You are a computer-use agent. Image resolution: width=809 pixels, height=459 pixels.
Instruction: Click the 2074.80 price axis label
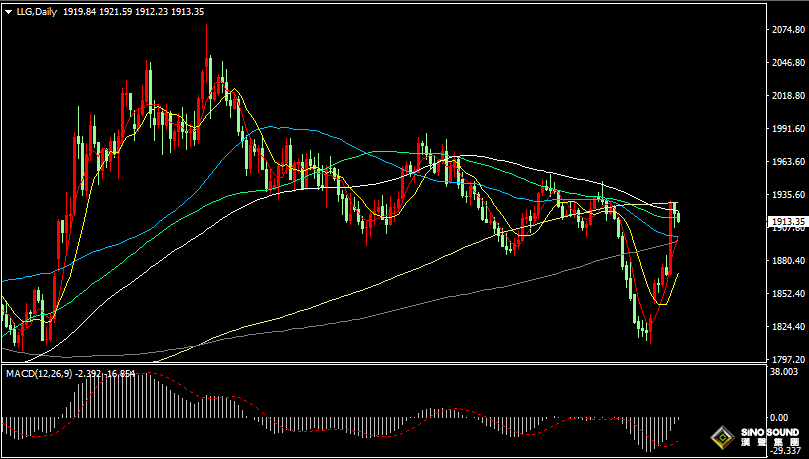pyautogui.click(x=788, y=30)
